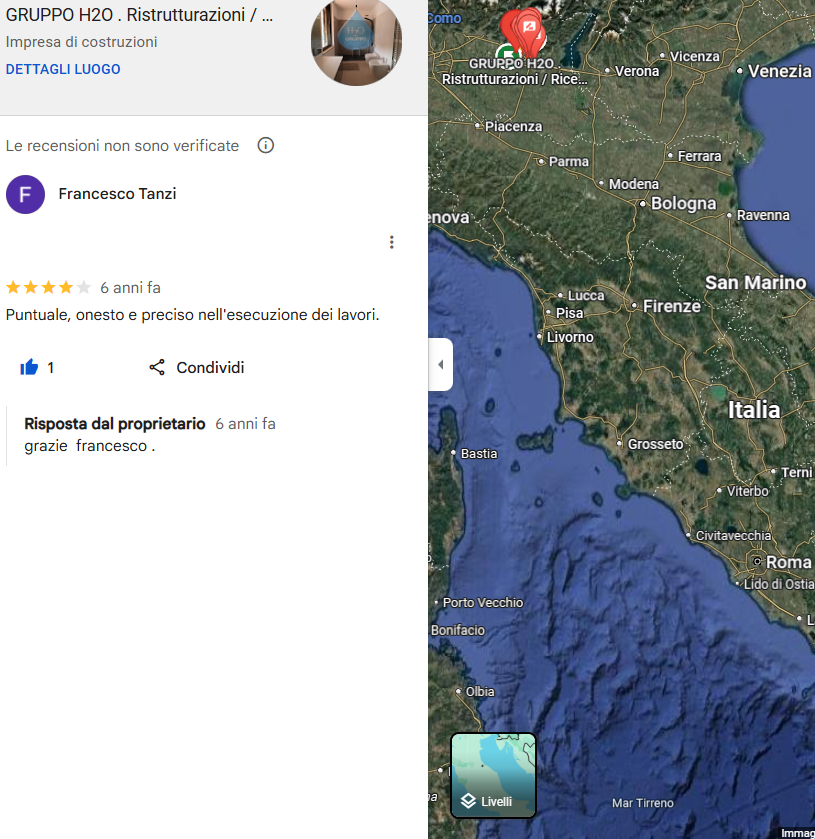Screen dimensions: 815x839
Task: Click the GRUPPO H2O profile photo
Action: tap(356, 41)
